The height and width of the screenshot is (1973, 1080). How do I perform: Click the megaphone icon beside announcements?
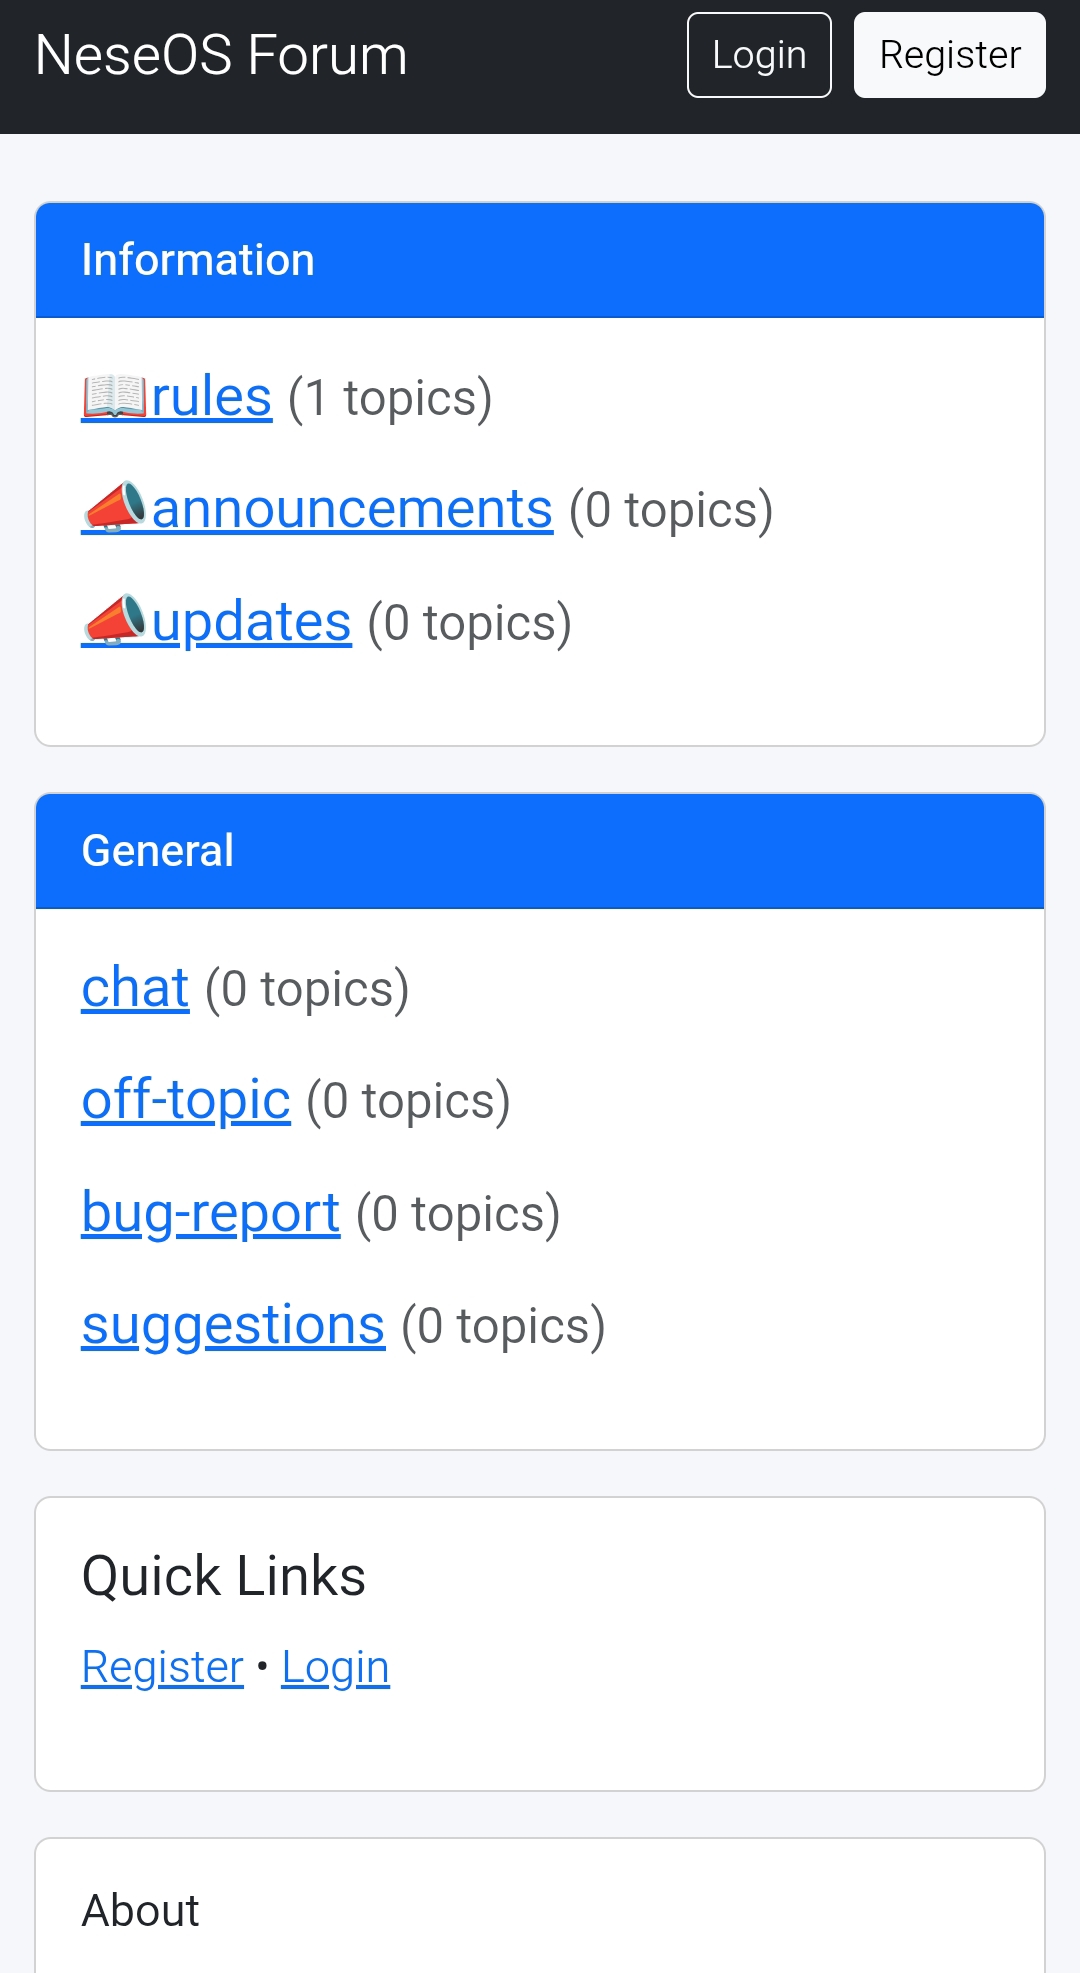[x=115, y=509]
